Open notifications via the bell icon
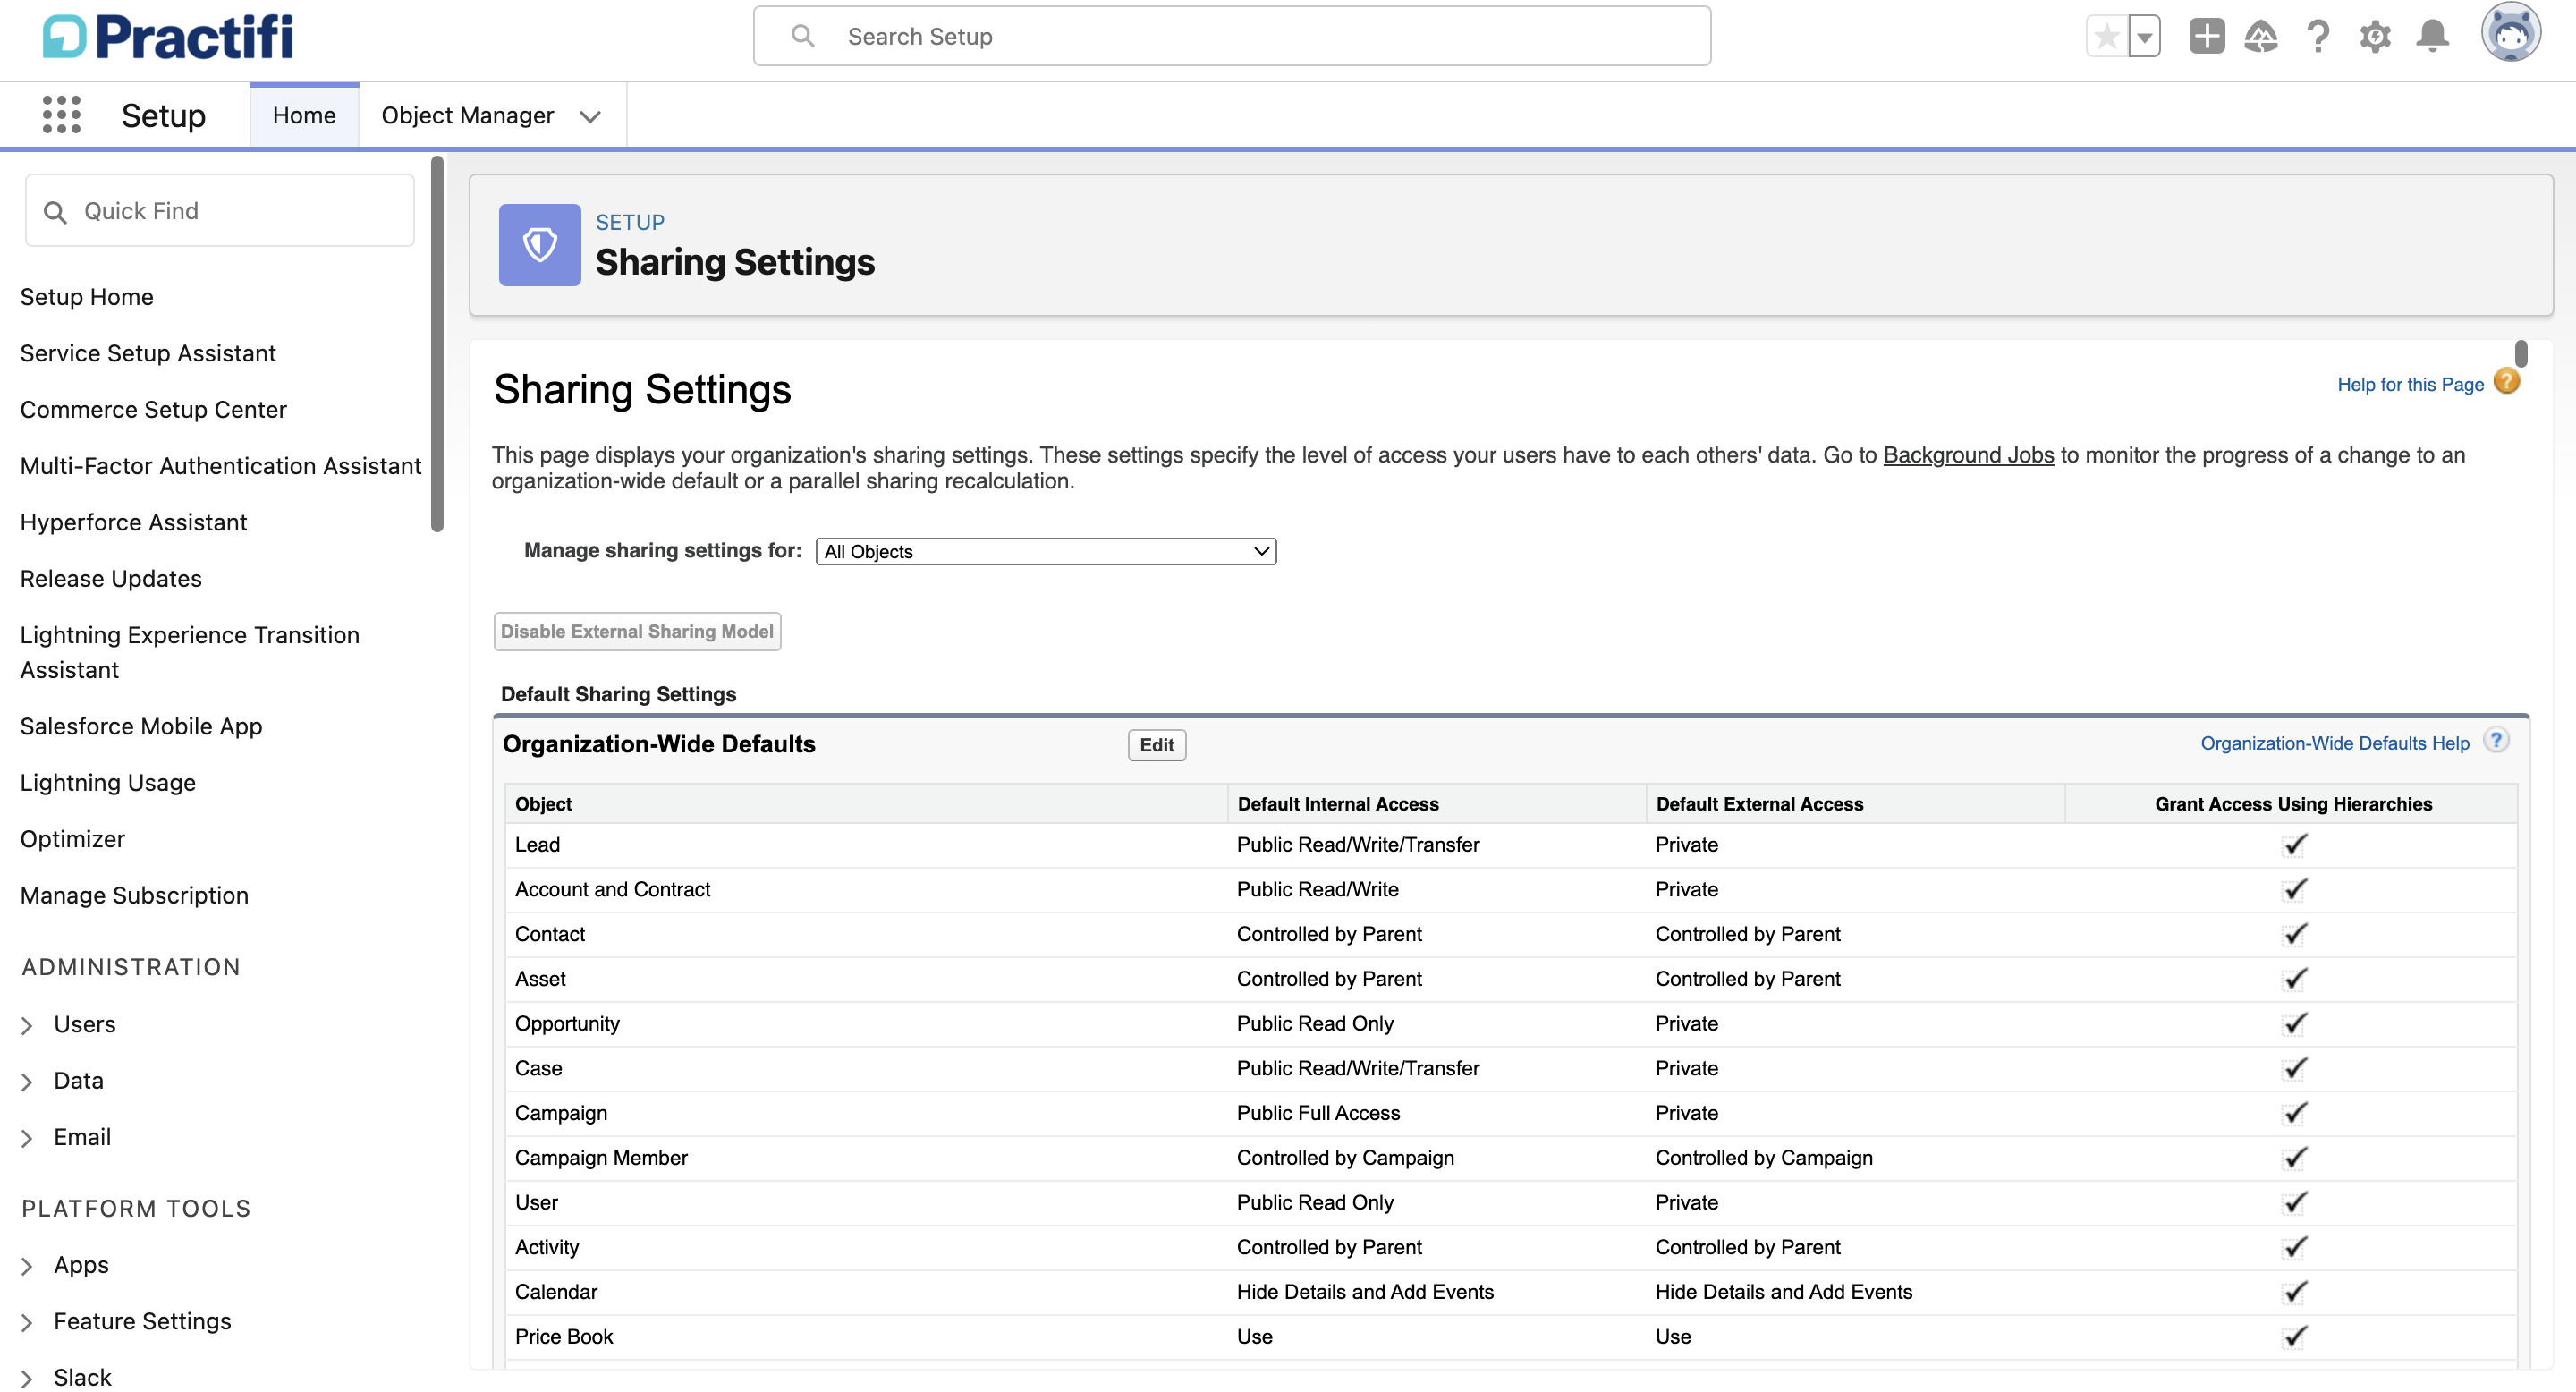This screenshot has width=2576, height=1392. click(x=2432, y=36)
